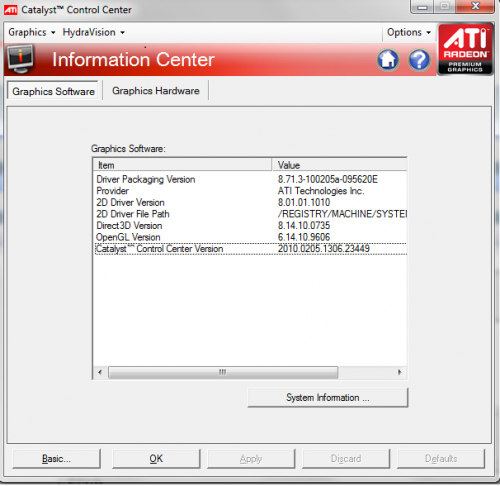The height and width of the screenshot is (486, 500).
Task: Click the ATI Radeon Premium Graphics logo
Action: (x=465, y=49)
